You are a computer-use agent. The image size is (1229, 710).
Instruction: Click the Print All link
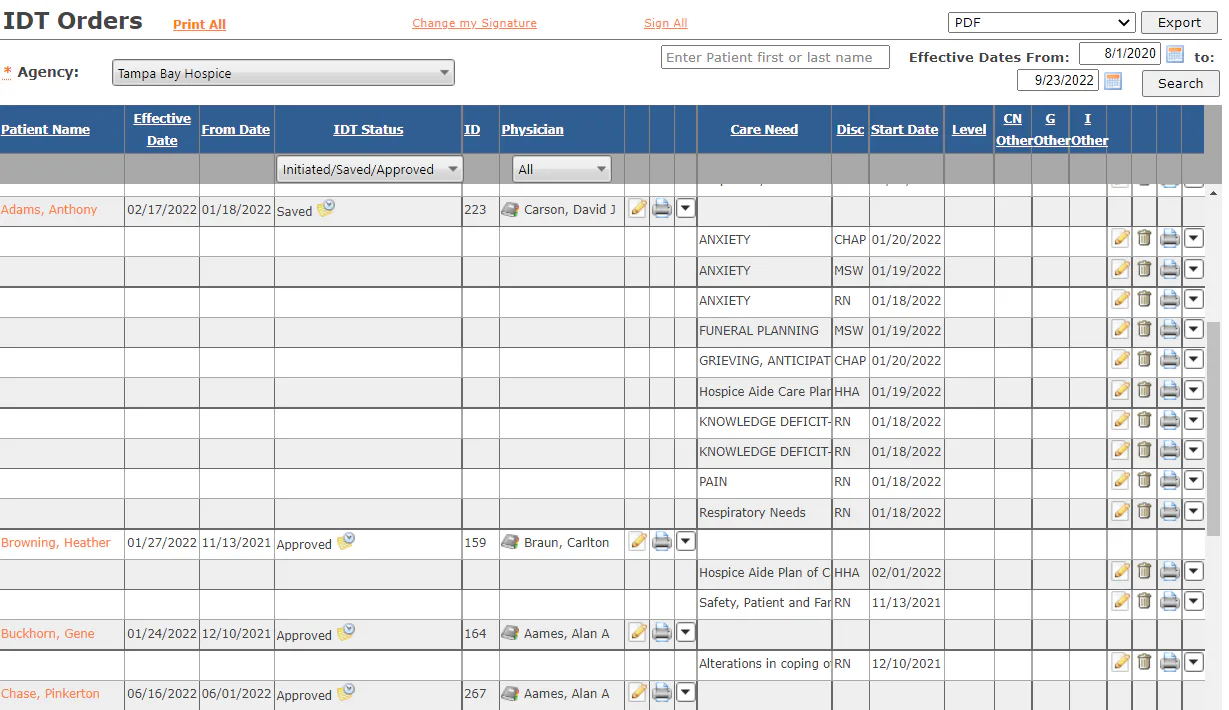click(x=199, y=25)
